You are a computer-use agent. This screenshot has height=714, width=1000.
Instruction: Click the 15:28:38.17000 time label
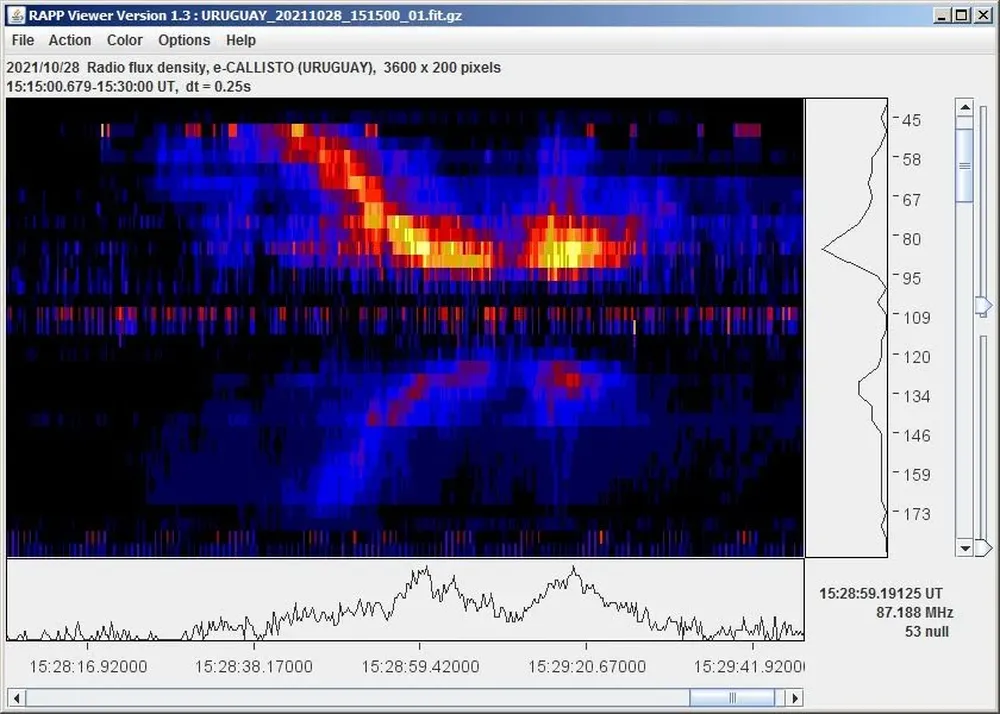pos(254,667)
